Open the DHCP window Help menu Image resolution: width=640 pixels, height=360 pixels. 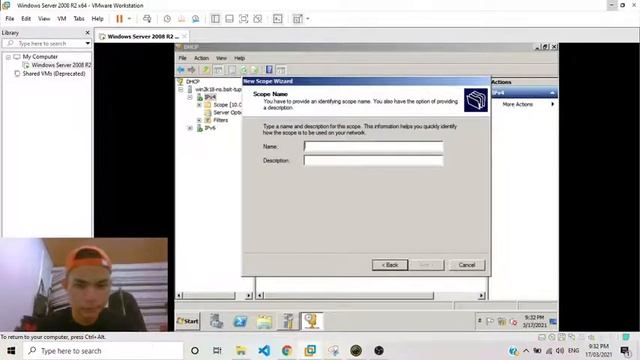pyautogui.click(x=240, y=58)
